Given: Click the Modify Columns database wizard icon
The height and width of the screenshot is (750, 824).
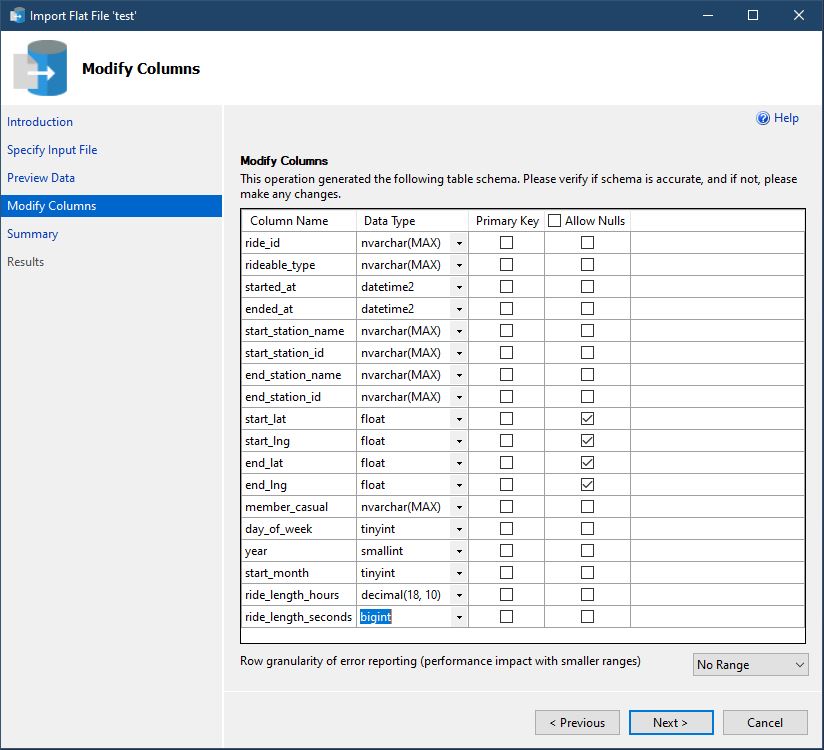Looking at the screenshot, I should (41, 69).
